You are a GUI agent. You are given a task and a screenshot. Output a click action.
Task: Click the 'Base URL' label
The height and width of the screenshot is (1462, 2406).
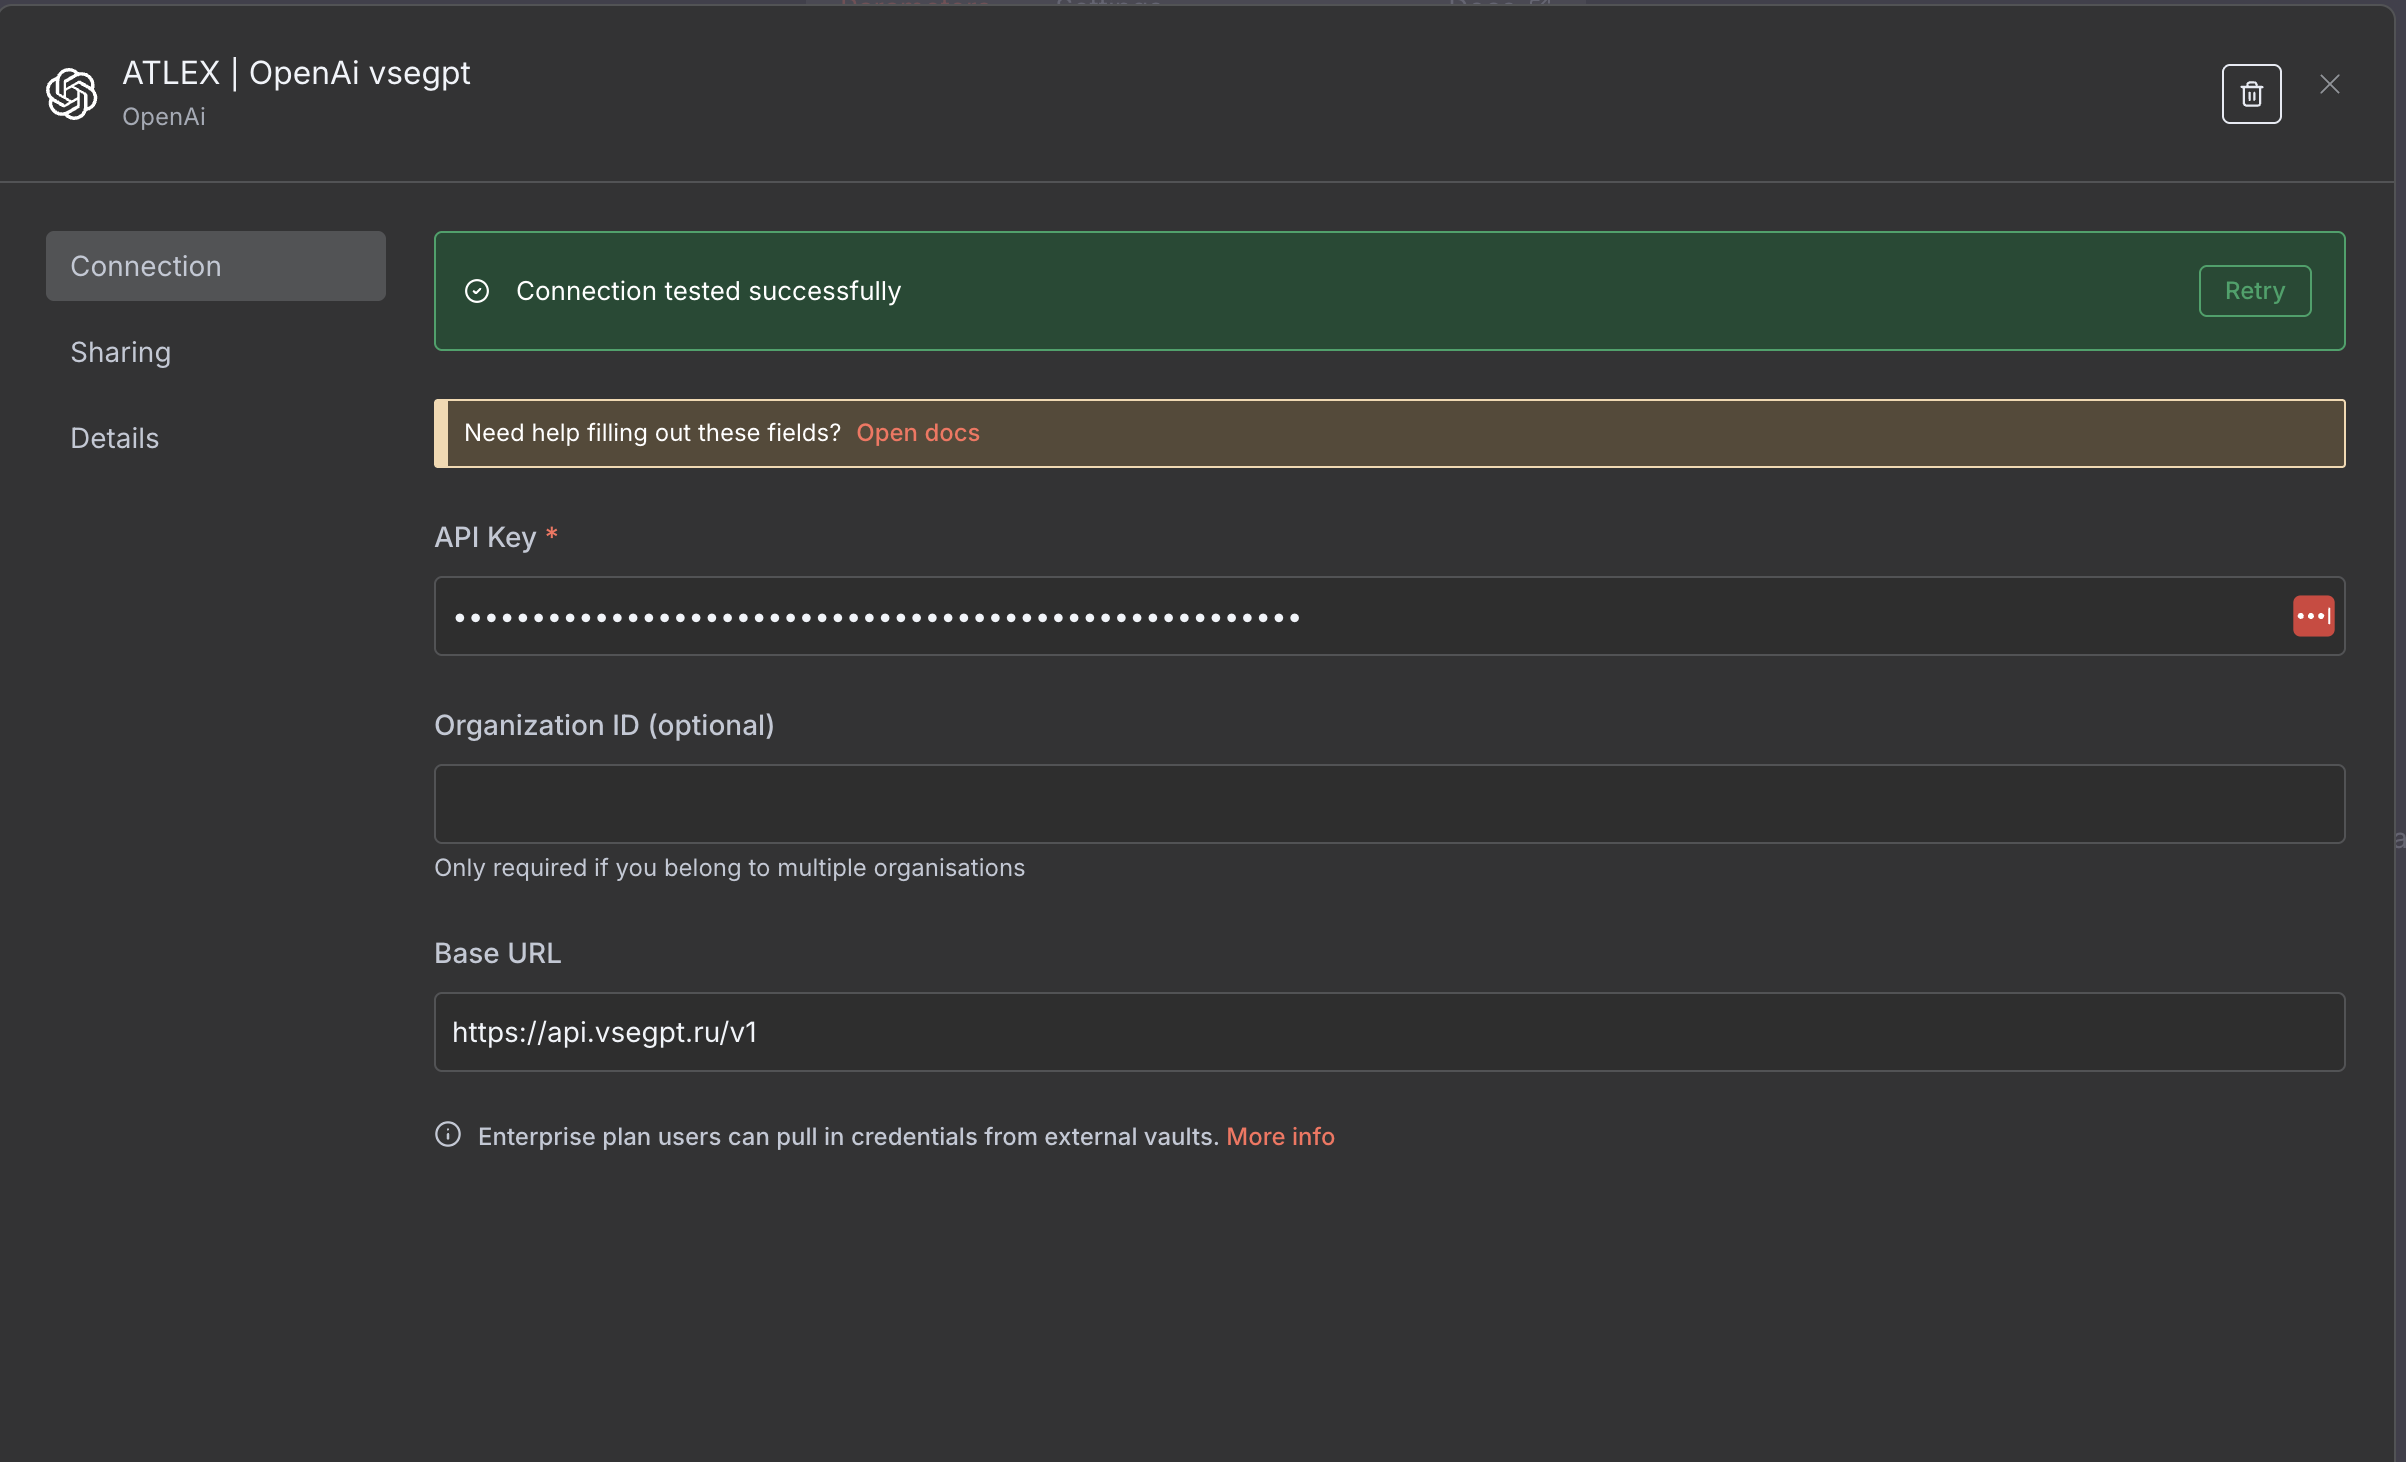[x=497, y=953]
